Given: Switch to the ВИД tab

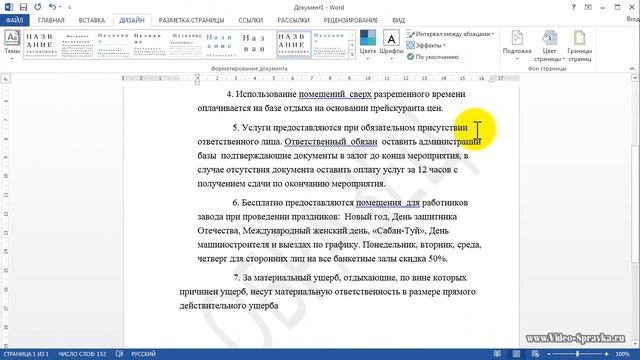Looking at the screenshot, I should (x=398, y=20).
